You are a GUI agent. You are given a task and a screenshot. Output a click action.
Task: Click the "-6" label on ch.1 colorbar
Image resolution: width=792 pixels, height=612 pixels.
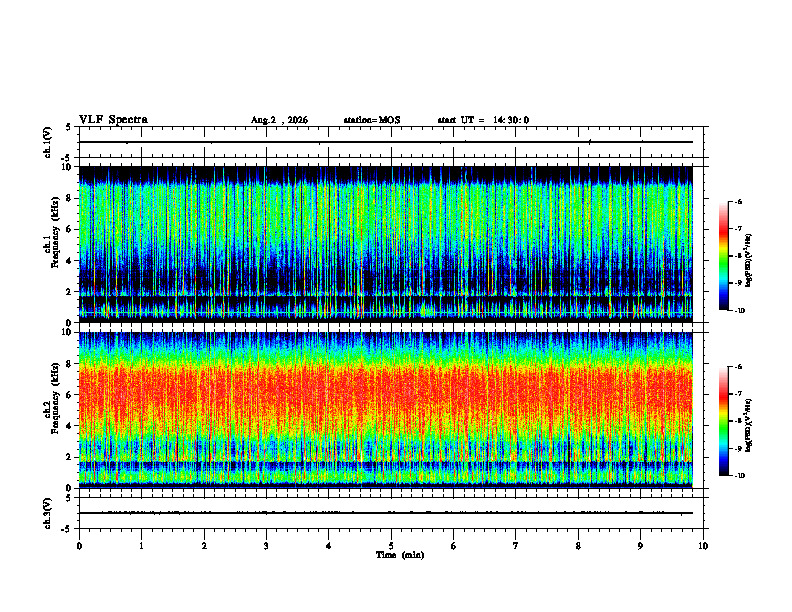click(x=739, y=201)
